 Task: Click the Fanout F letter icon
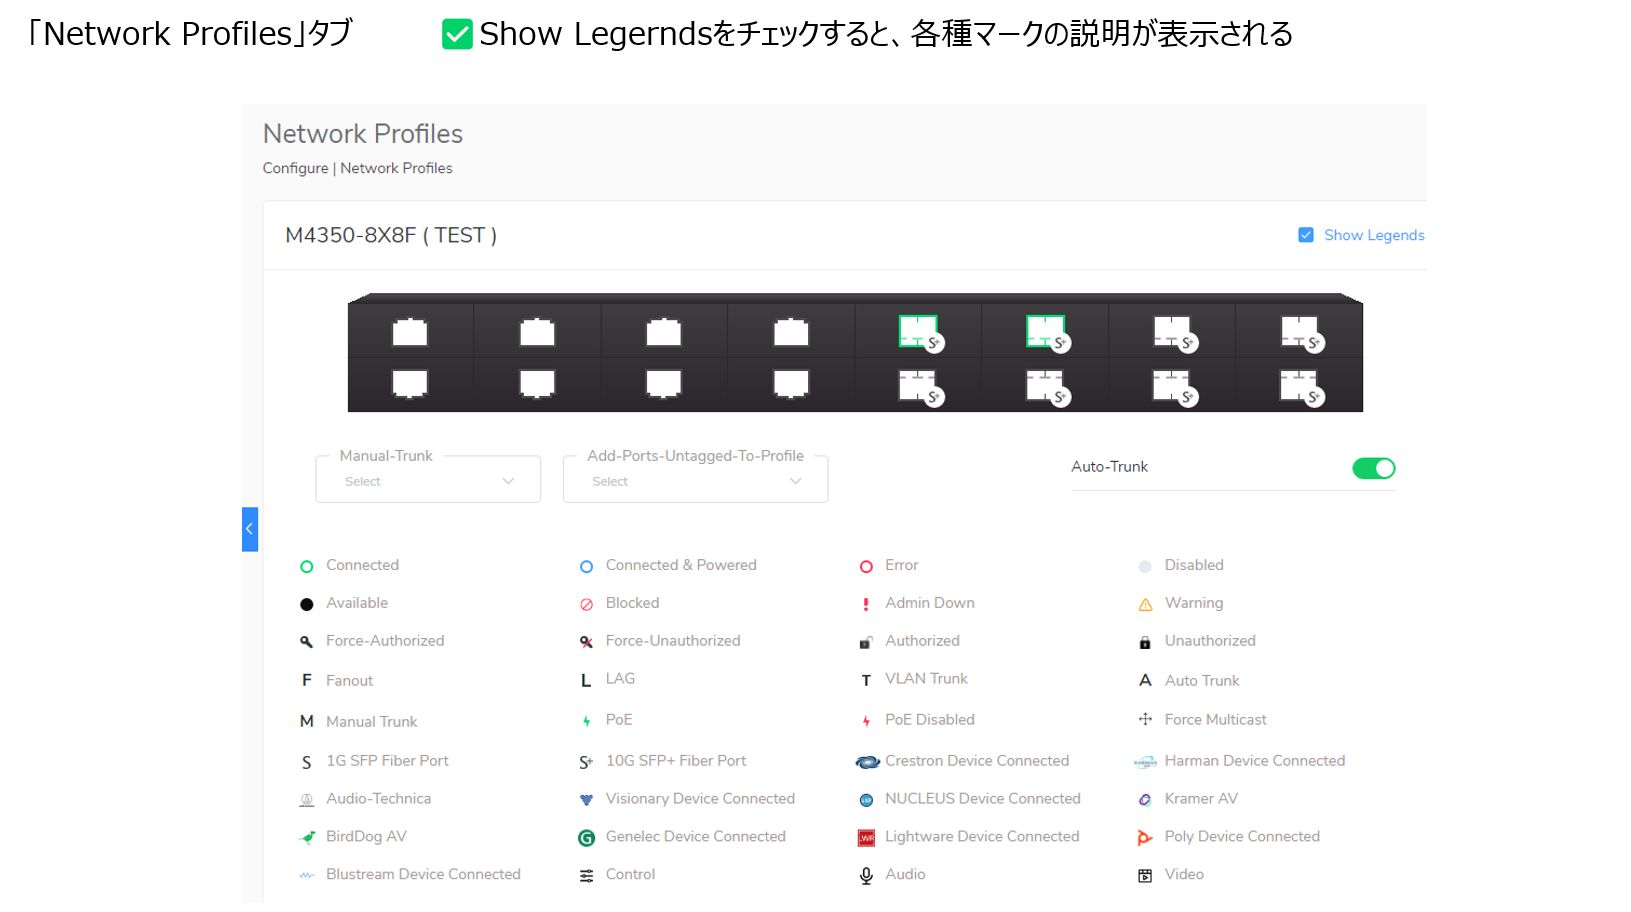307,680
